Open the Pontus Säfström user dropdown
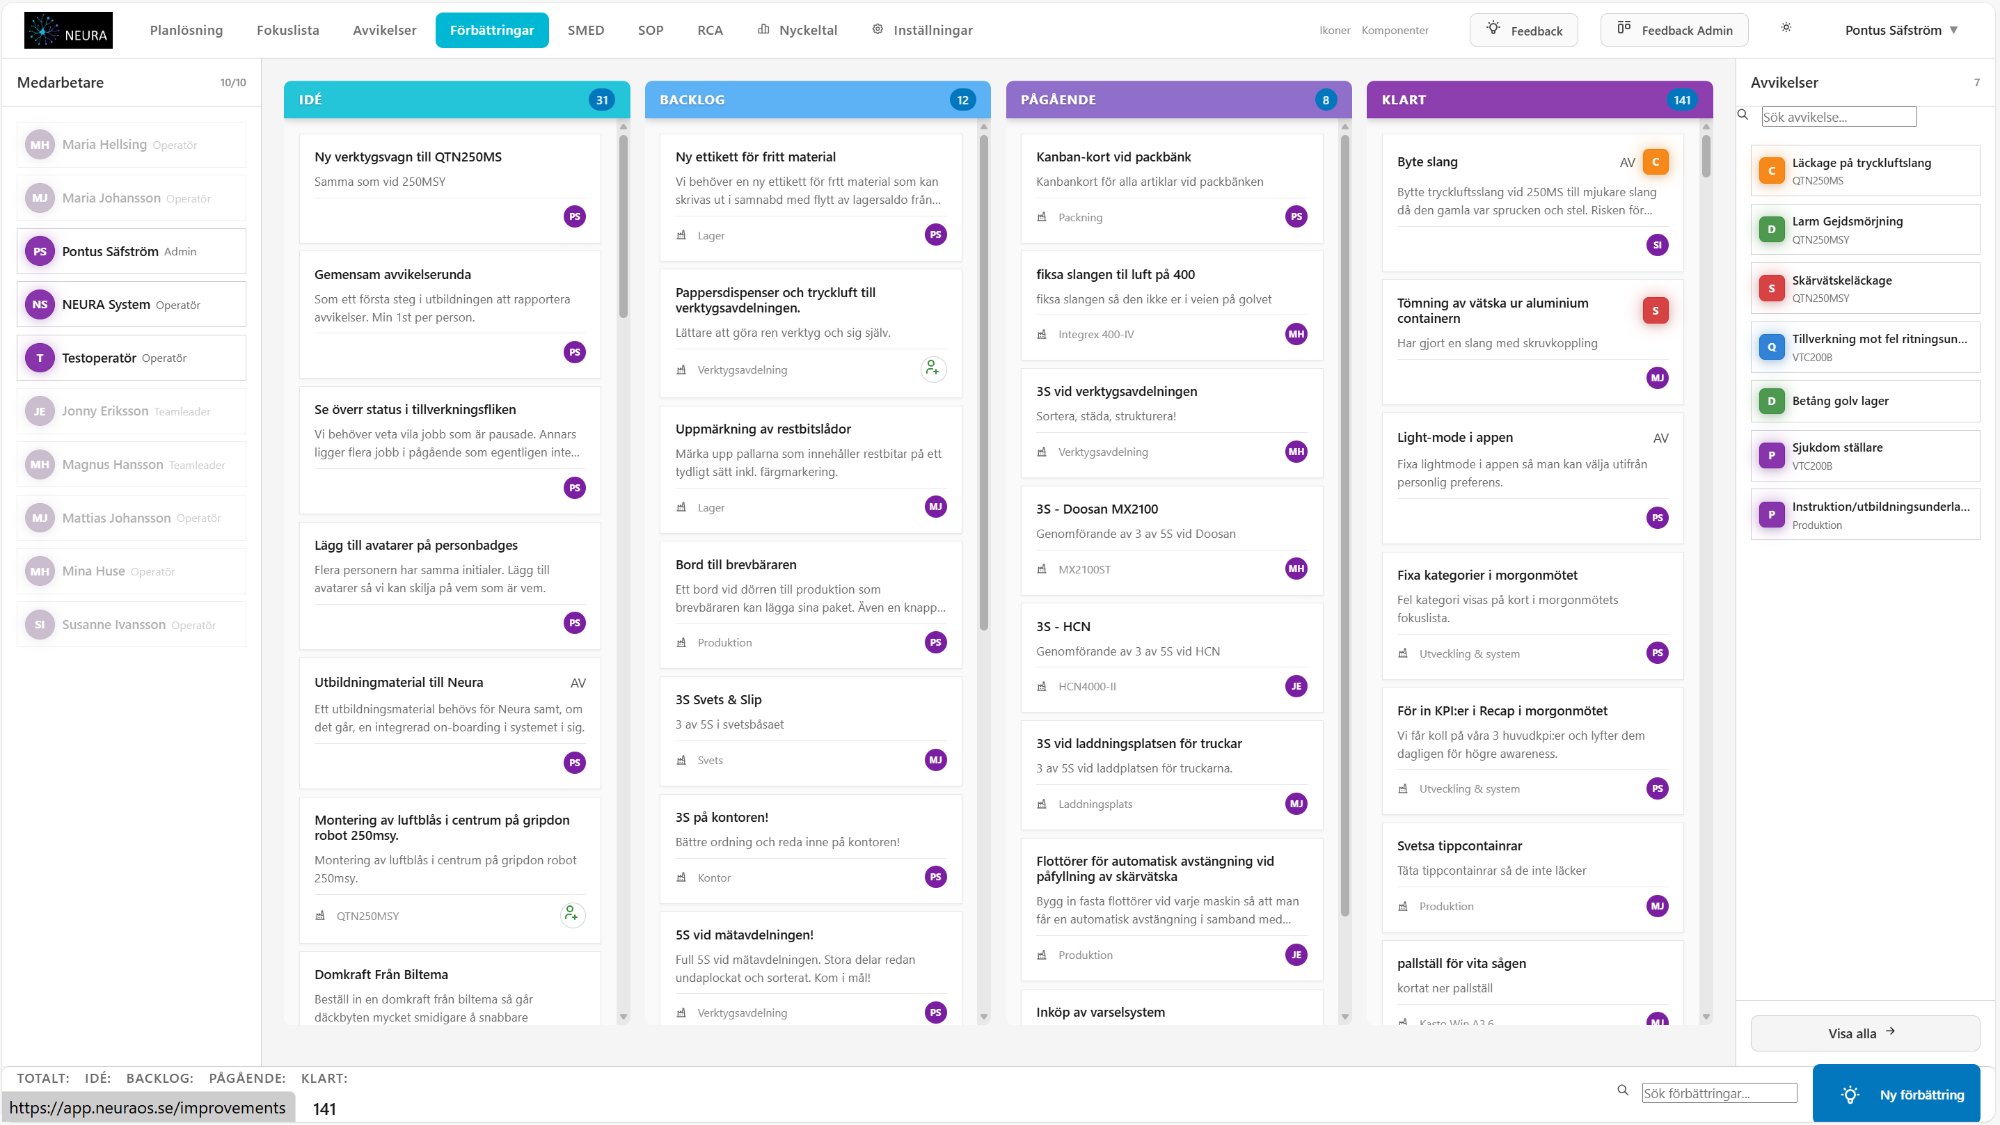Screen dimensions: 2000x1125 pos(1901,29)
